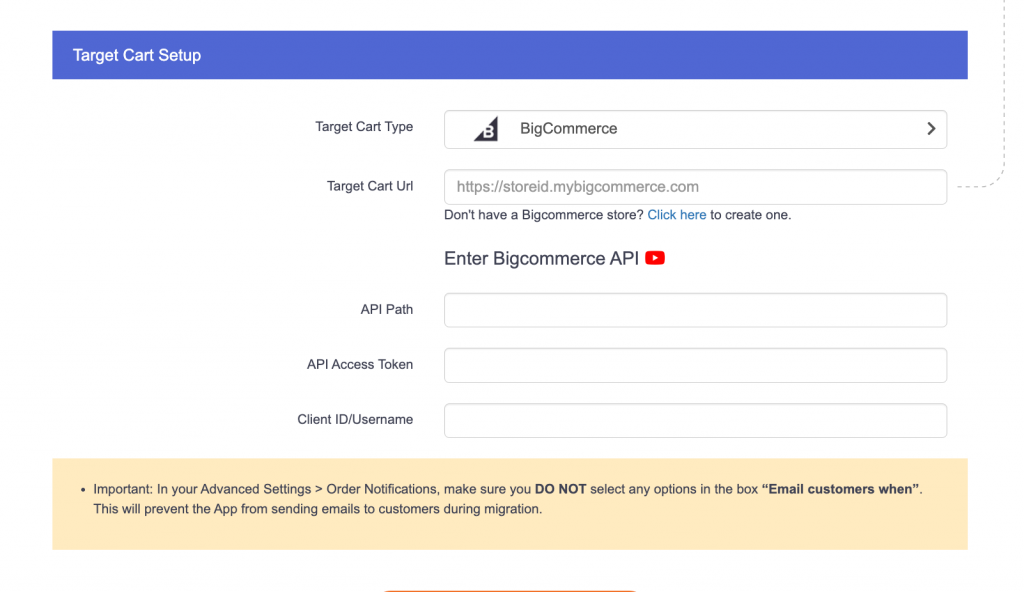Select the BigCommerce brand mark in the cart selector

[x=487, y=128]
